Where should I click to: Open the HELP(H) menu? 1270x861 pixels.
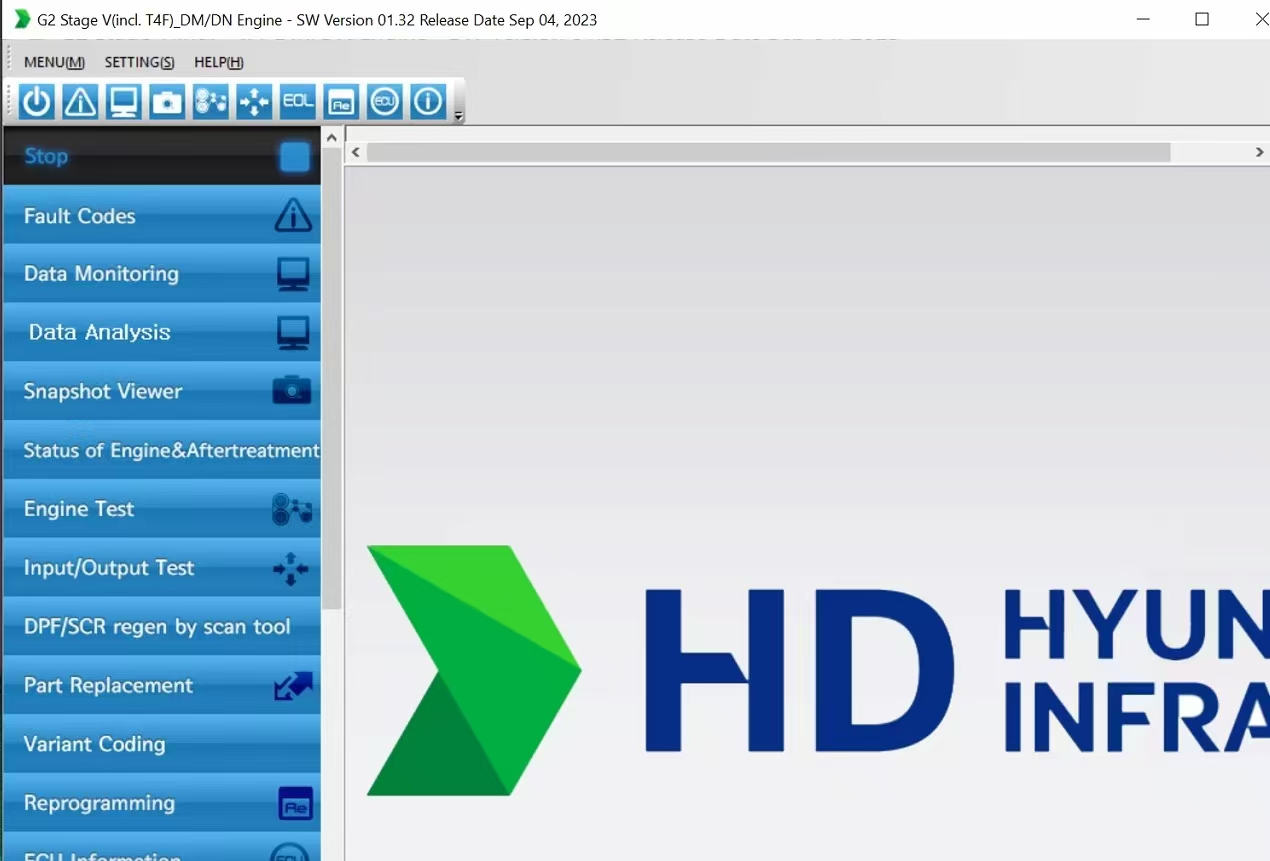tap(218, 62)
